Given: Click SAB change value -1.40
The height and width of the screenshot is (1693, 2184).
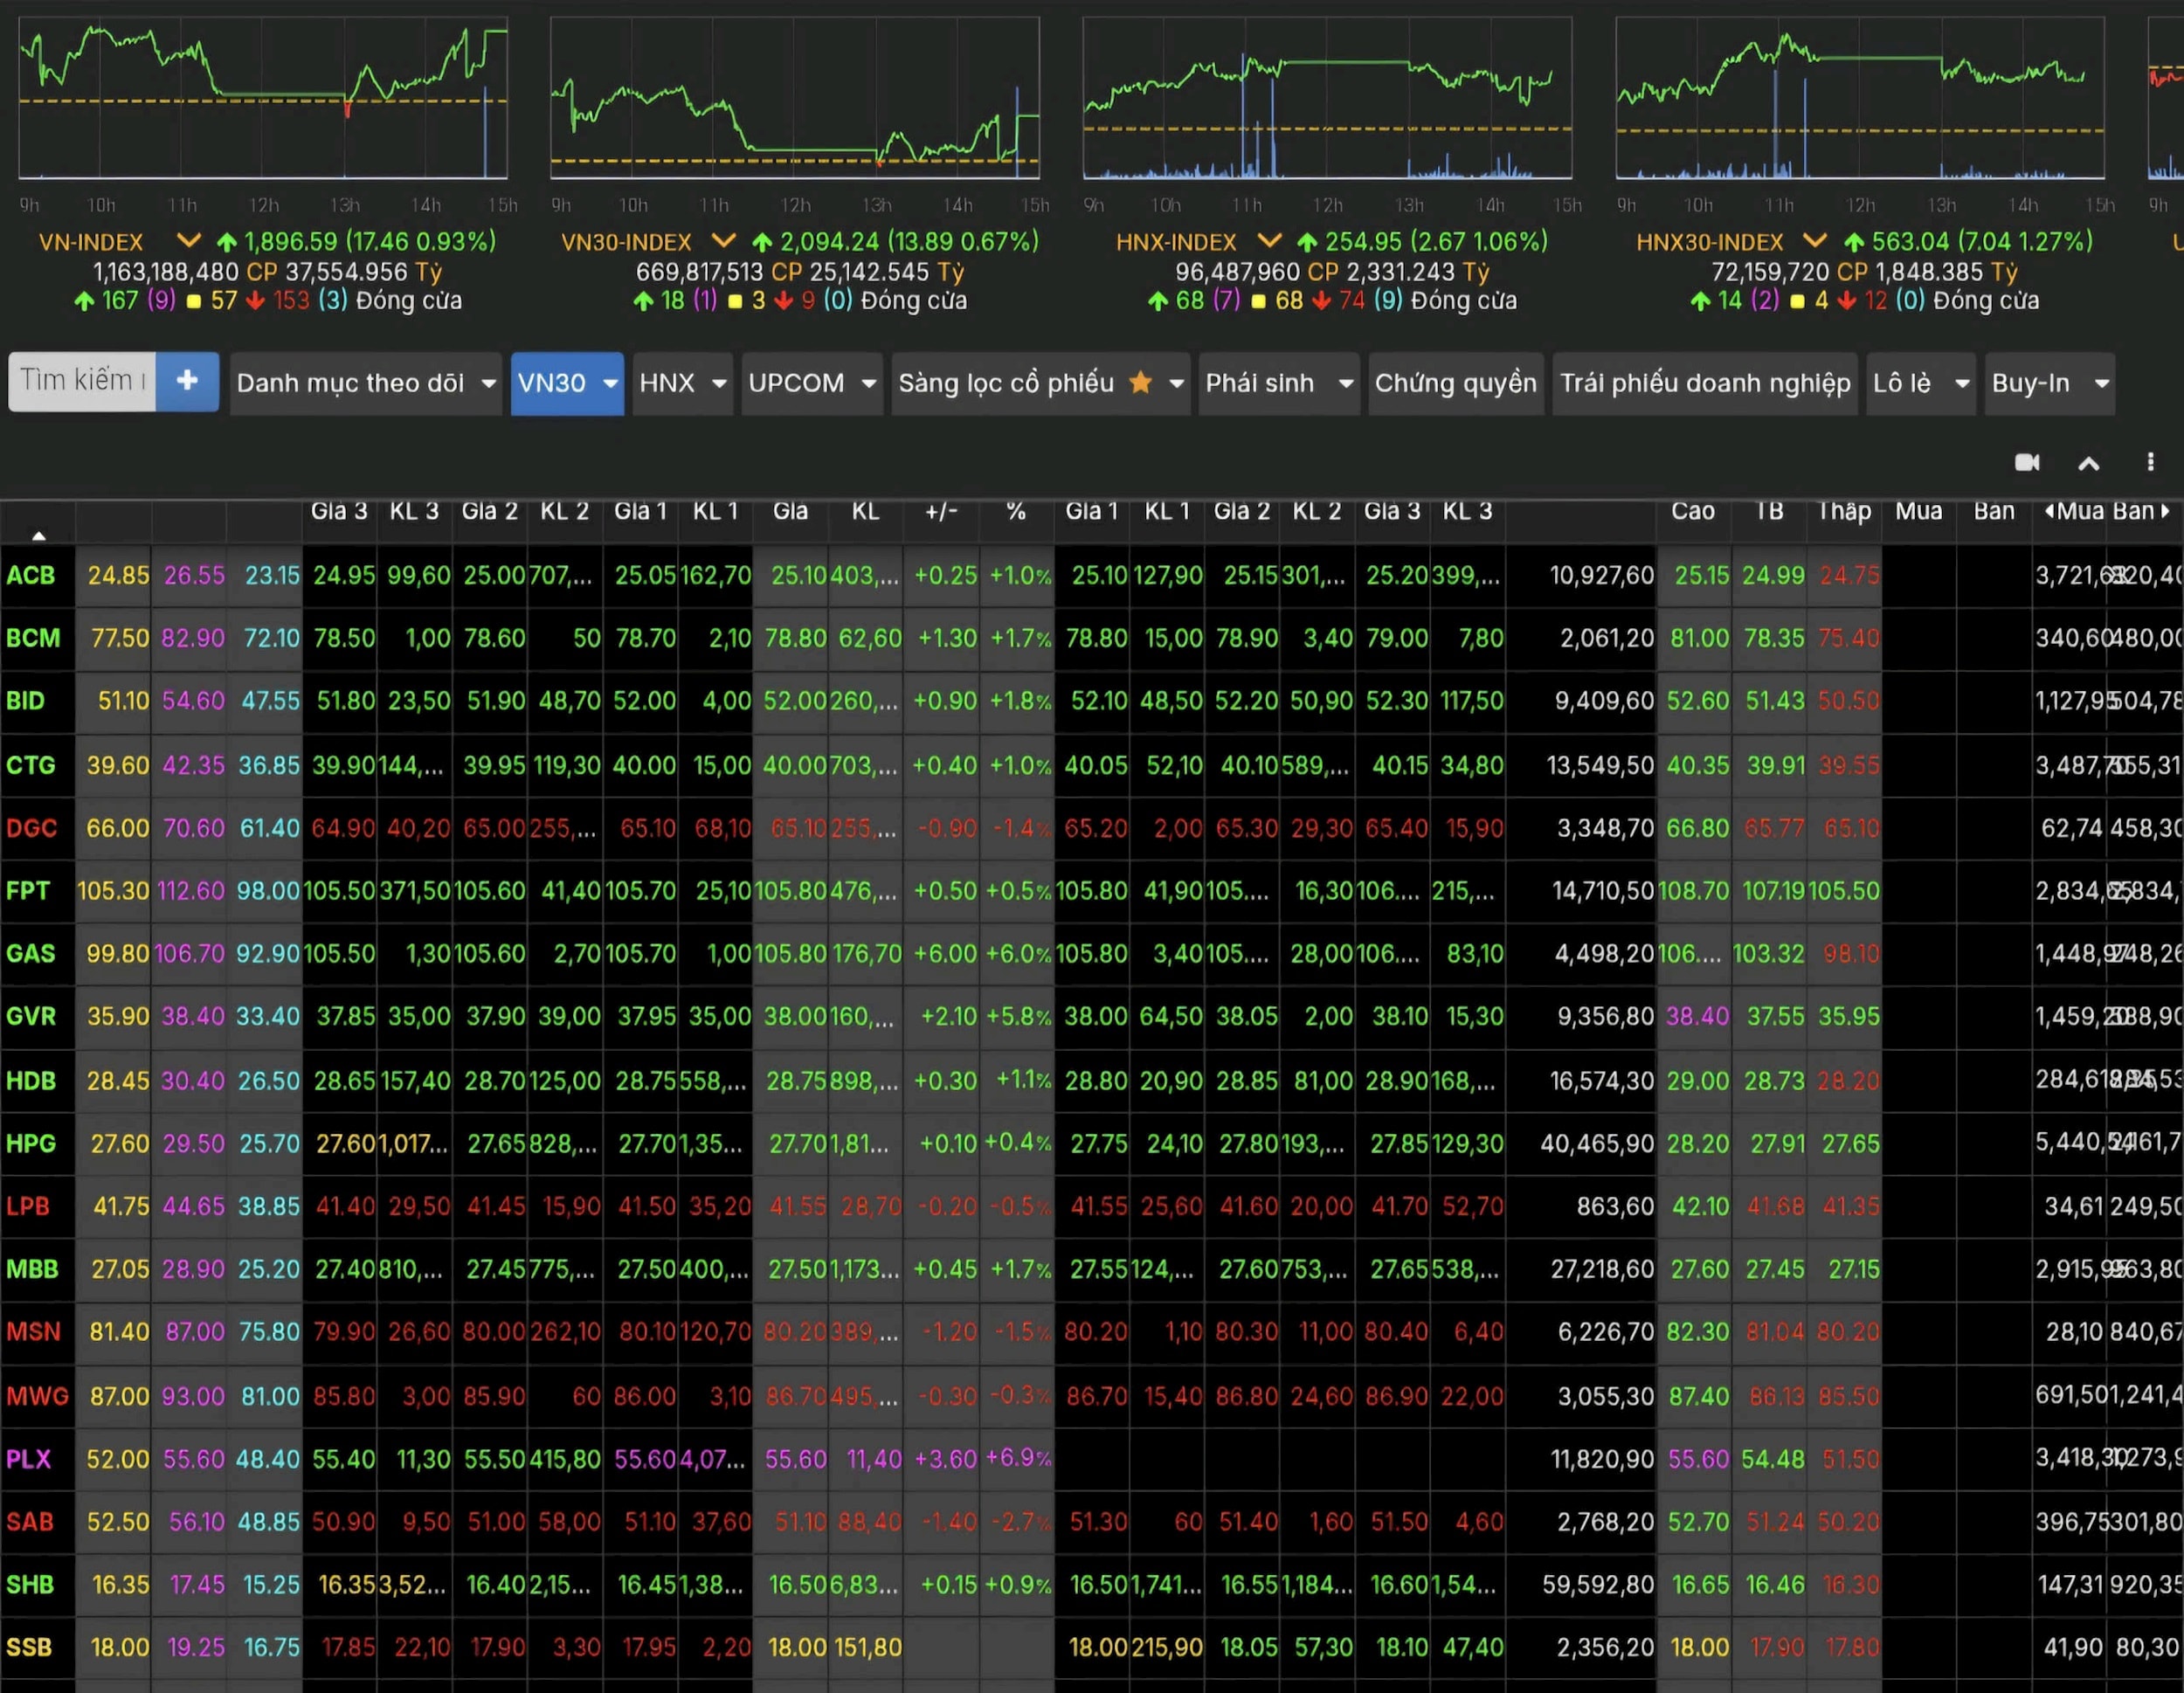Looking at the screenshot, I should pos(948,1522).
